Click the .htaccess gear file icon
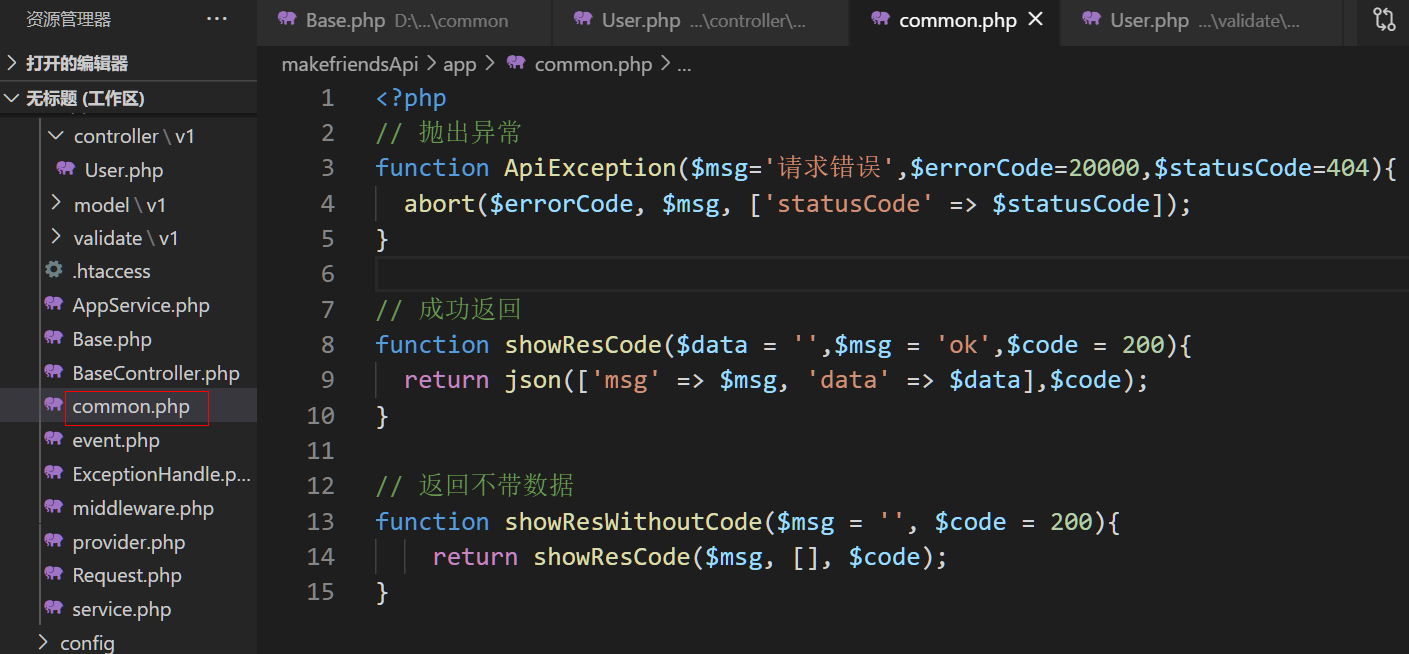This screenshot has height=654, width=1409. pyautogui.click(x=54, y=271)
